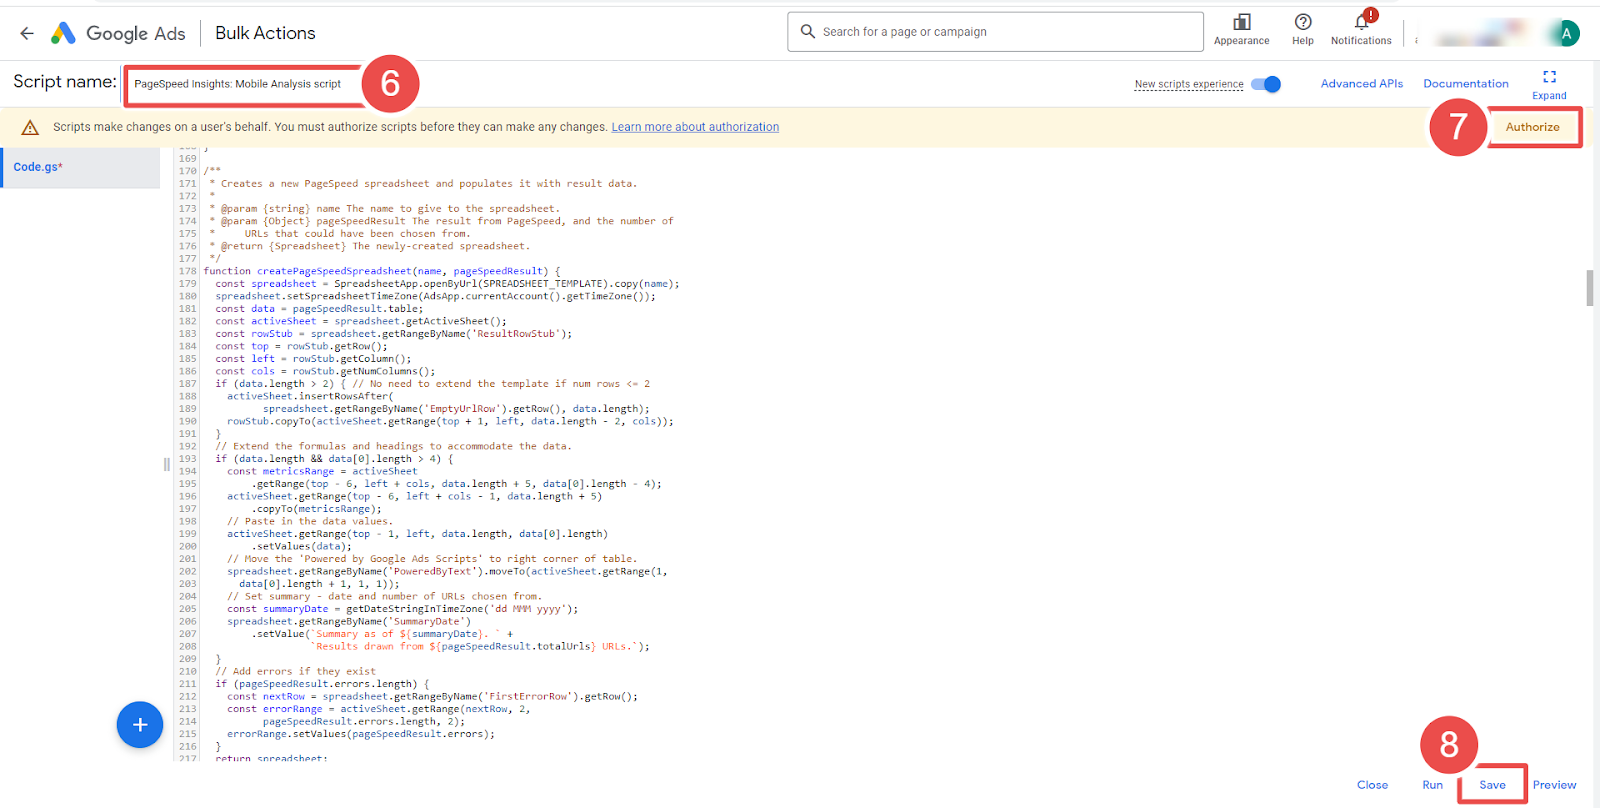This screenshot has width=1600, height=808.
Task: Open Learn more about authorization link
Action: (x=695, y=127)
